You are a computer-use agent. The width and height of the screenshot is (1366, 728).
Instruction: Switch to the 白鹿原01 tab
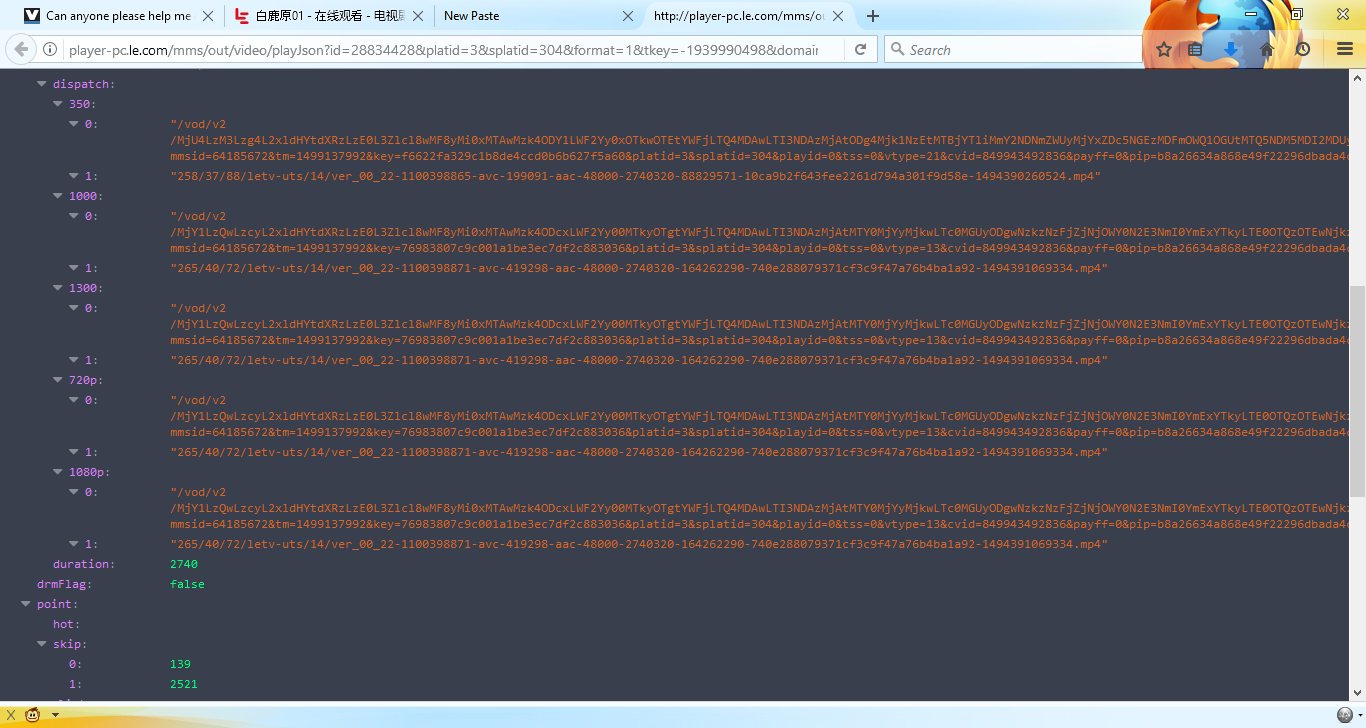[329, 16]
